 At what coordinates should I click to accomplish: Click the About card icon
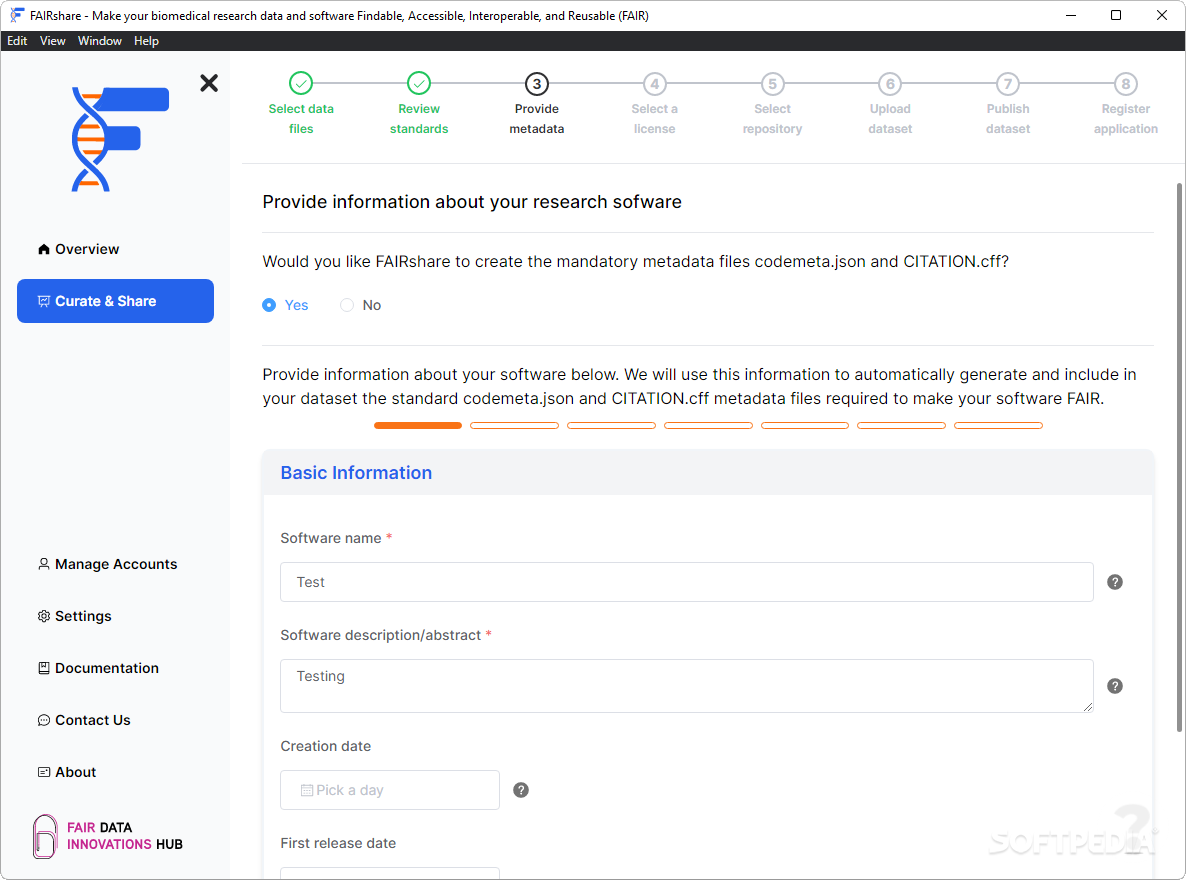[x=44, y=772]
